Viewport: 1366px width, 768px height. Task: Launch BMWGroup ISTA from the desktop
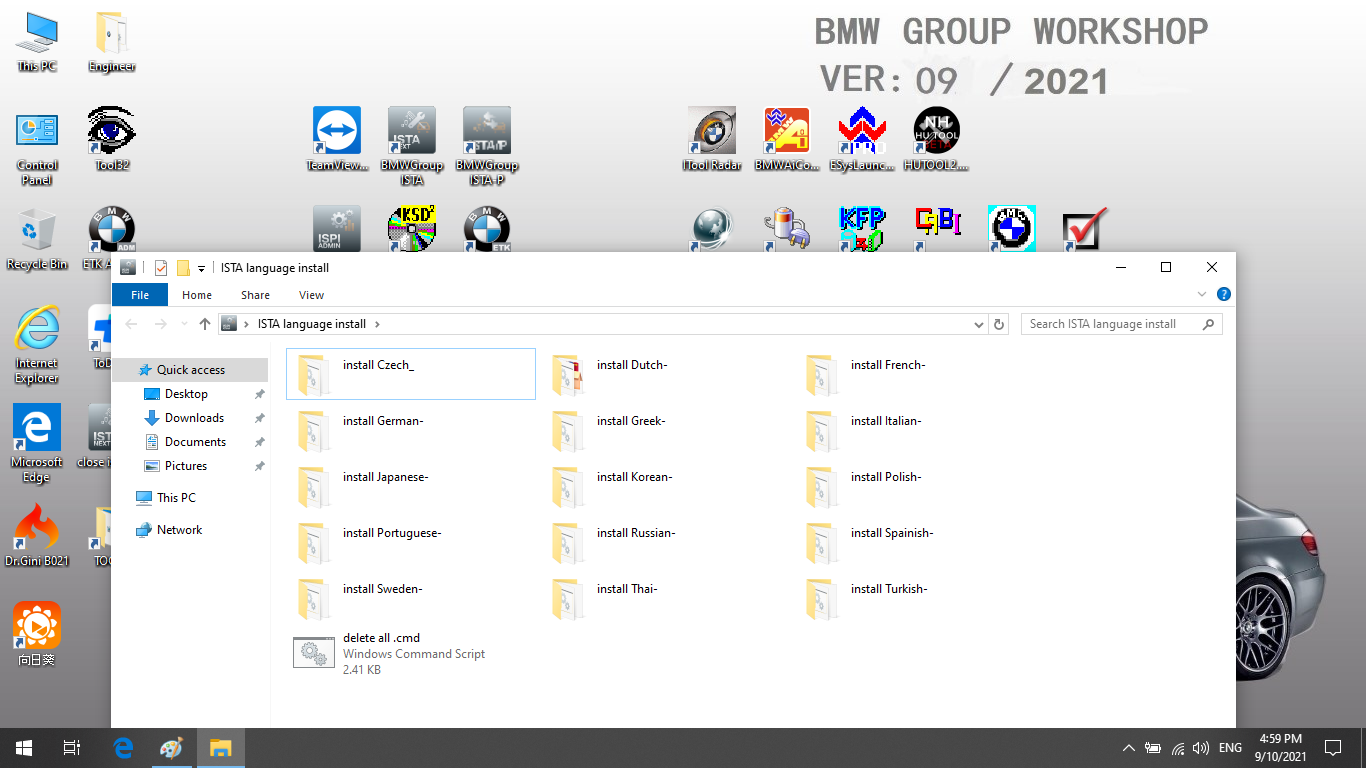pos(412,146)
